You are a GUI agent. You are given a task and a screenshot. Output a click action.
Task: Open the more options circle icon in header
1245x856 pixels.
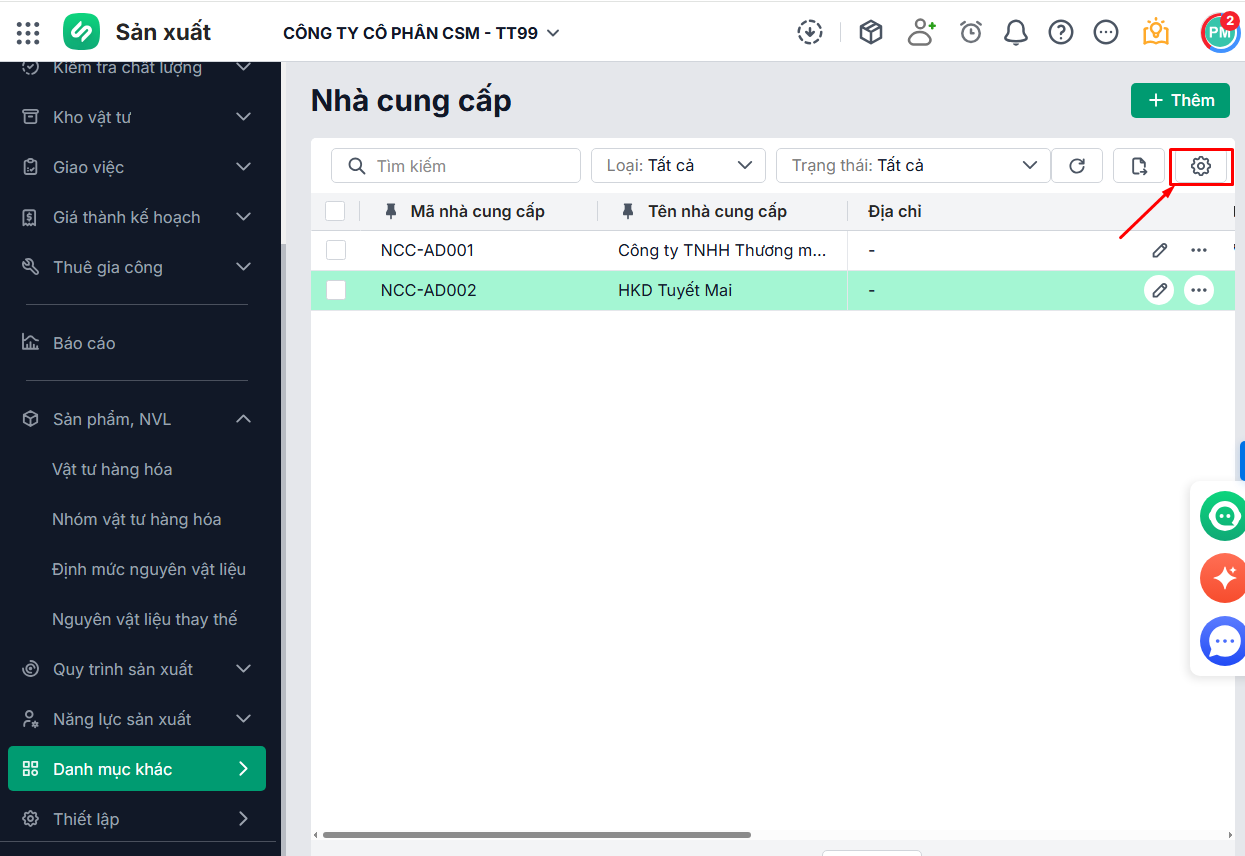1106,32
